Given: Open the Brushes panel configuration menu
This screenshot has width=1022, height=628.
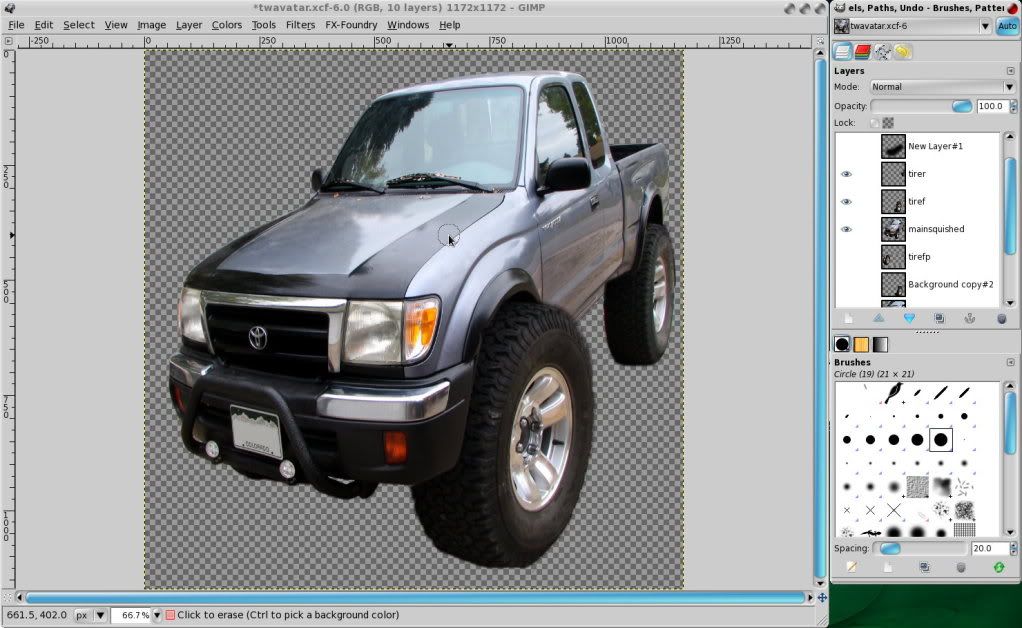Looking at the screenshot, I should pos(1010,362).
